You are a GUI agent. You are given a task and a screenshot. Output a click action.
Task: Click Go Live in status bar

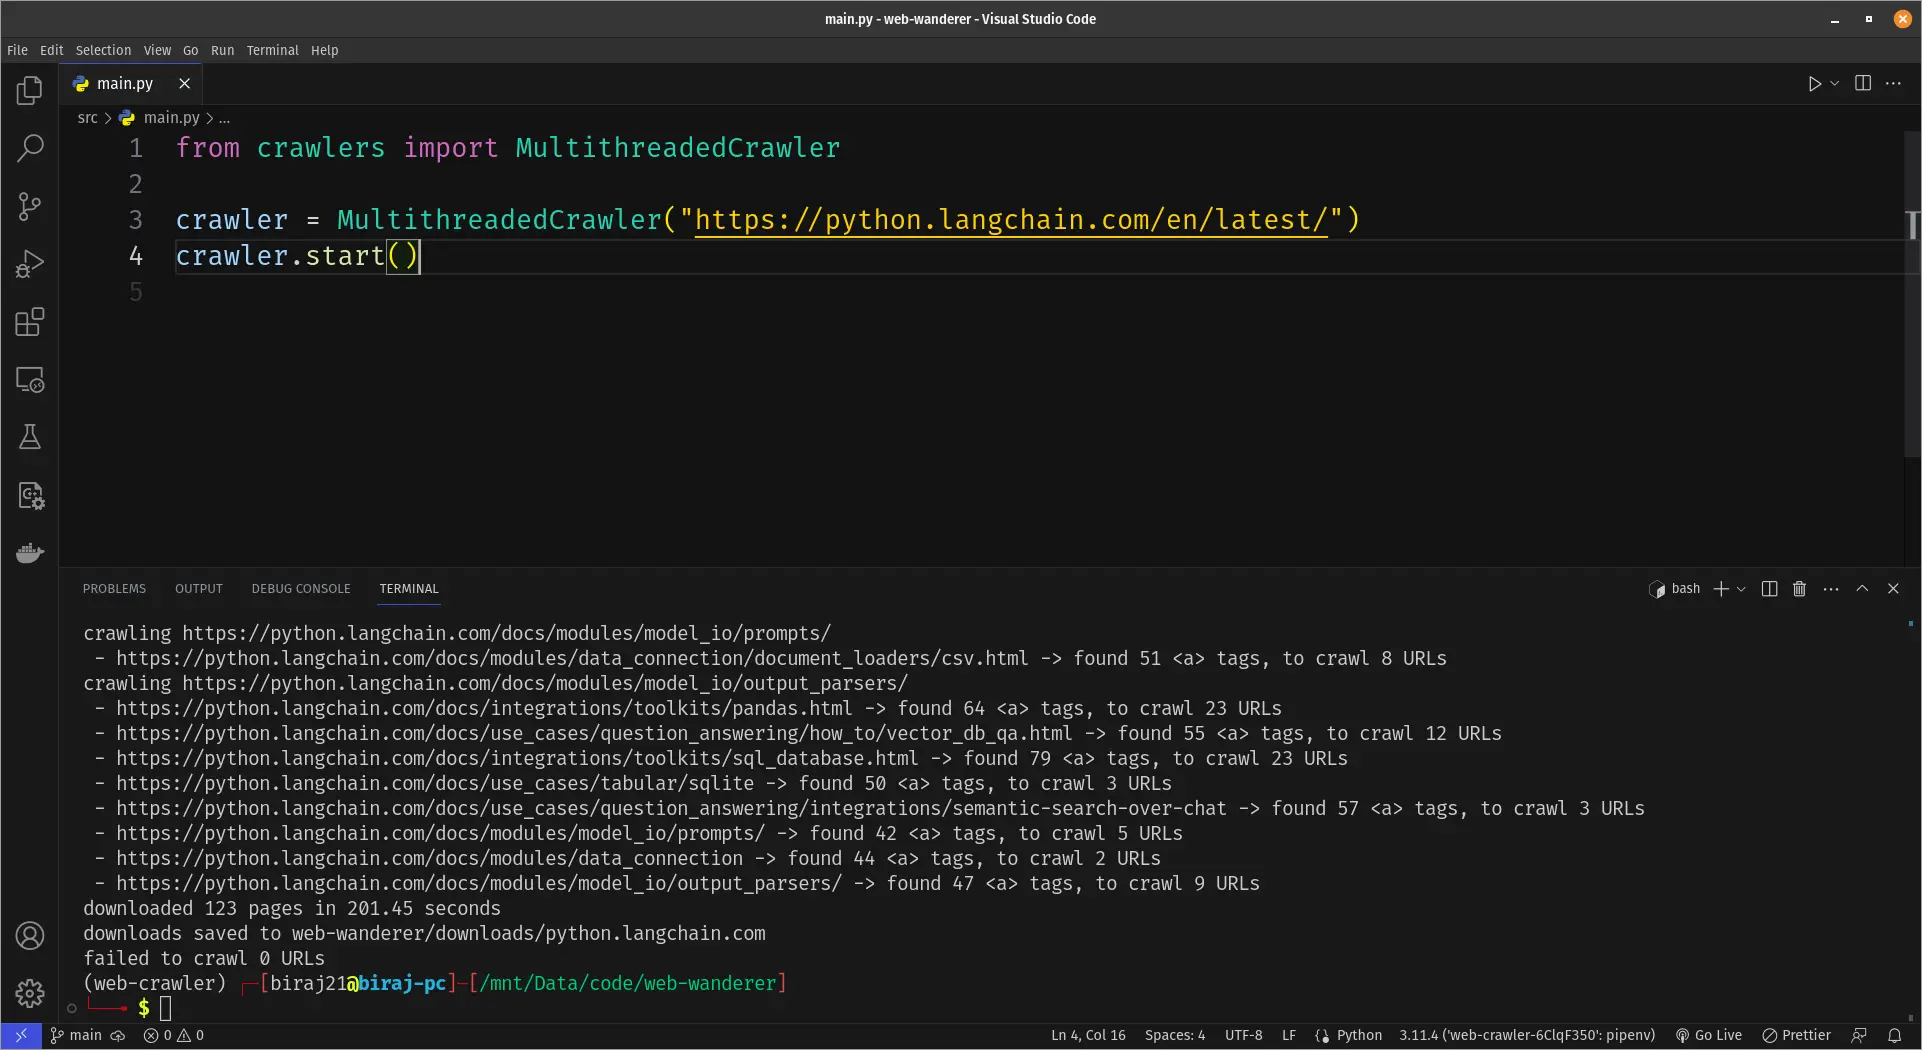tap(1709, 1036)
